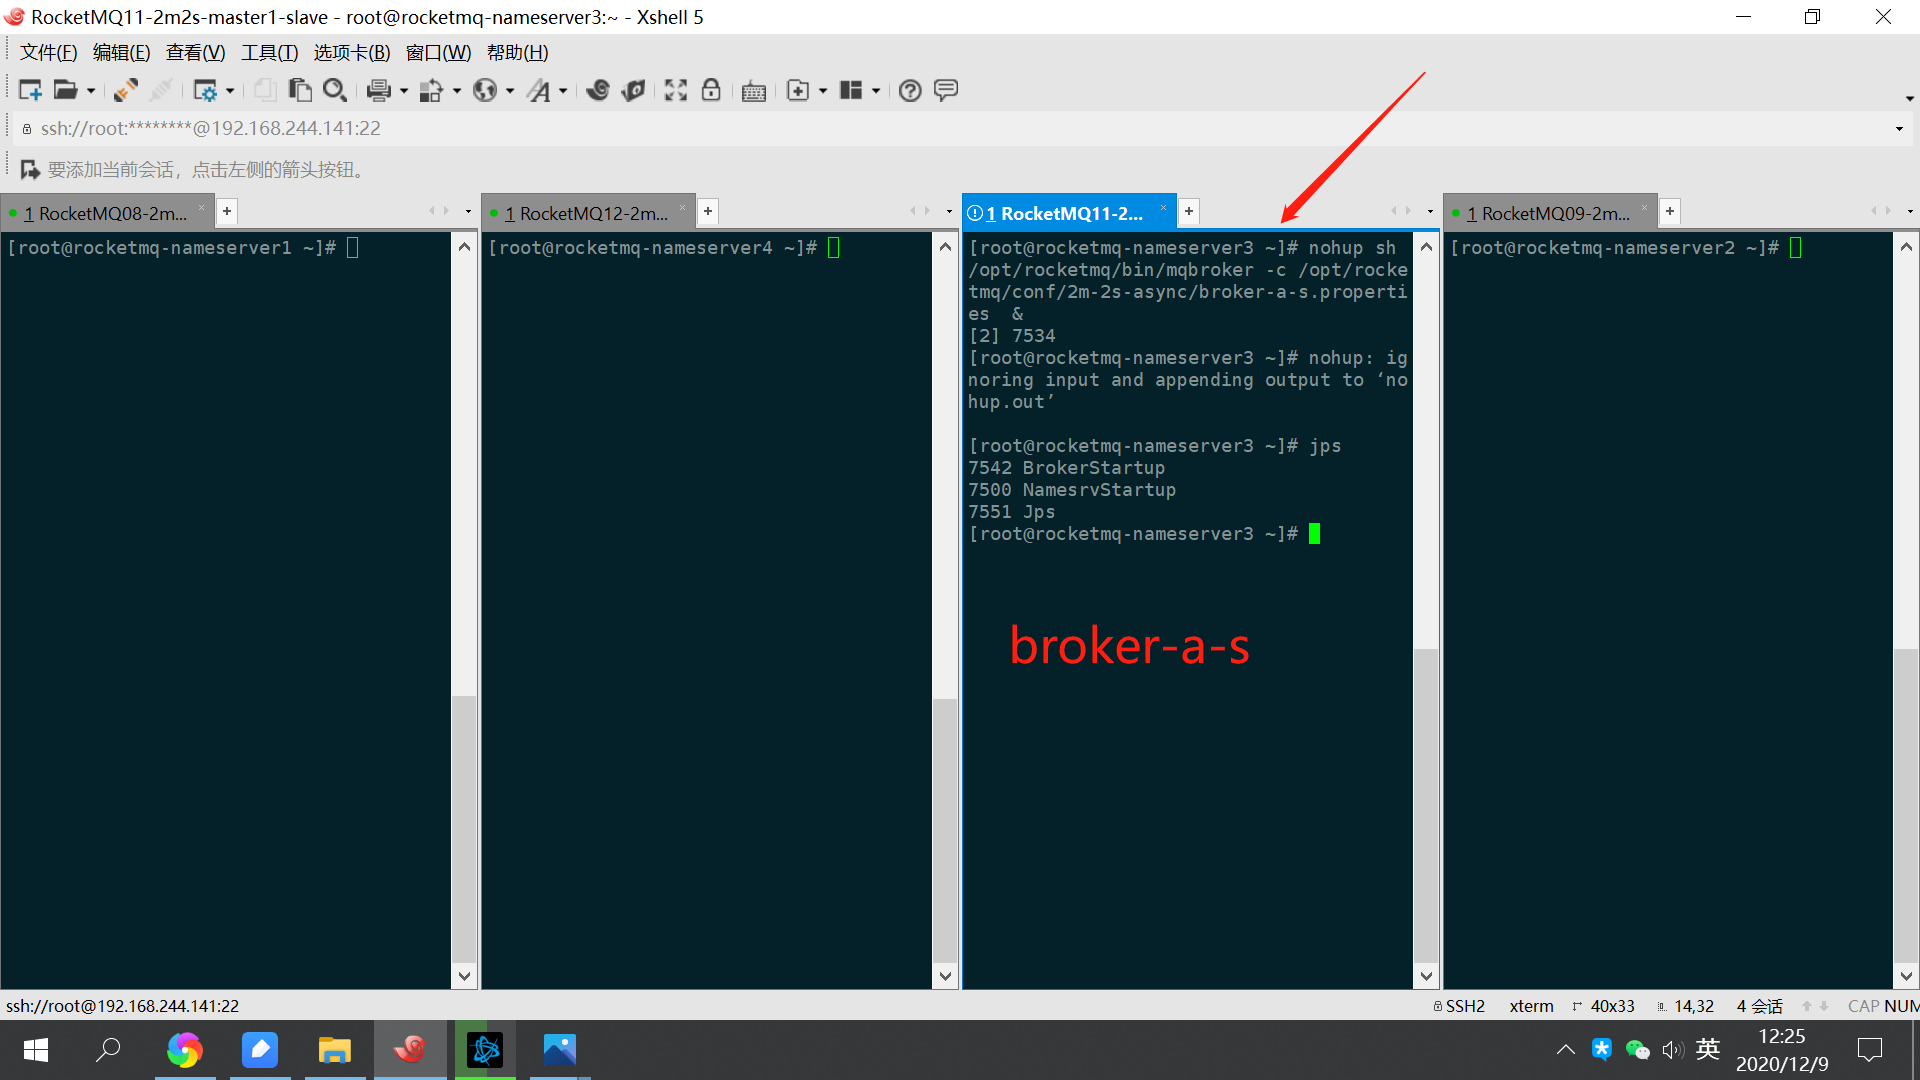Add new tab next to RocketMQ11 tab
The image size is (1920, 1080).
[x=1189, y=211]
